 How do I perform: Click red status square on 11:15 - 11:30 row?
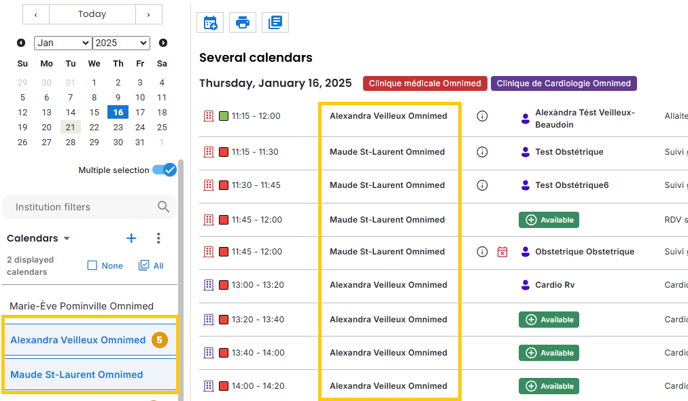[224, 152]
